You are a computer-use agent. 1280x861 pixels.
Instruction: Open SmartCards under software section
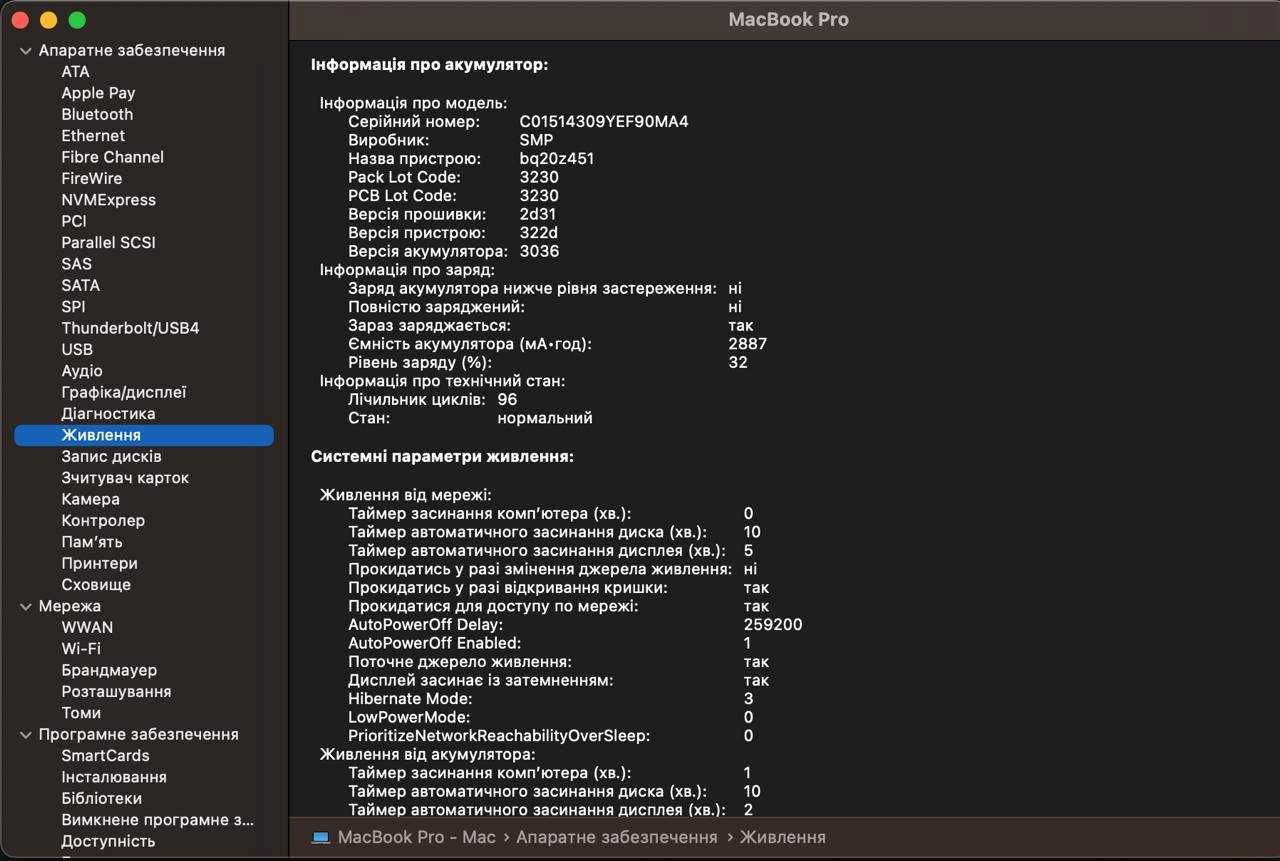(x=105, y=755)
